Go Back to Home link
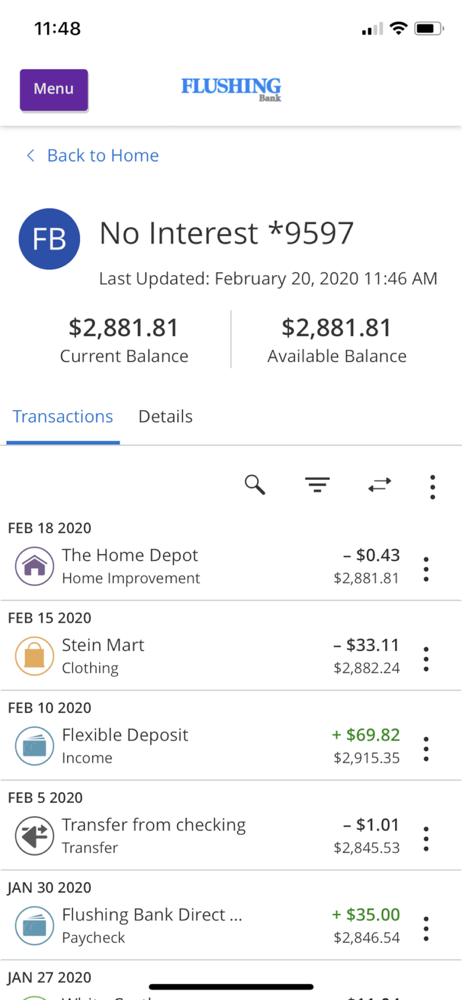 pyautogui.click(x=93, y=156)
